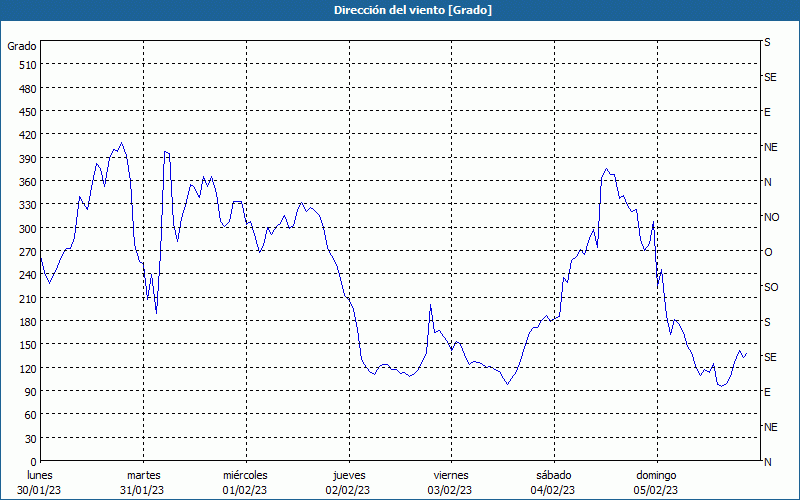Click the 300 y-axis value

(28, 229)
